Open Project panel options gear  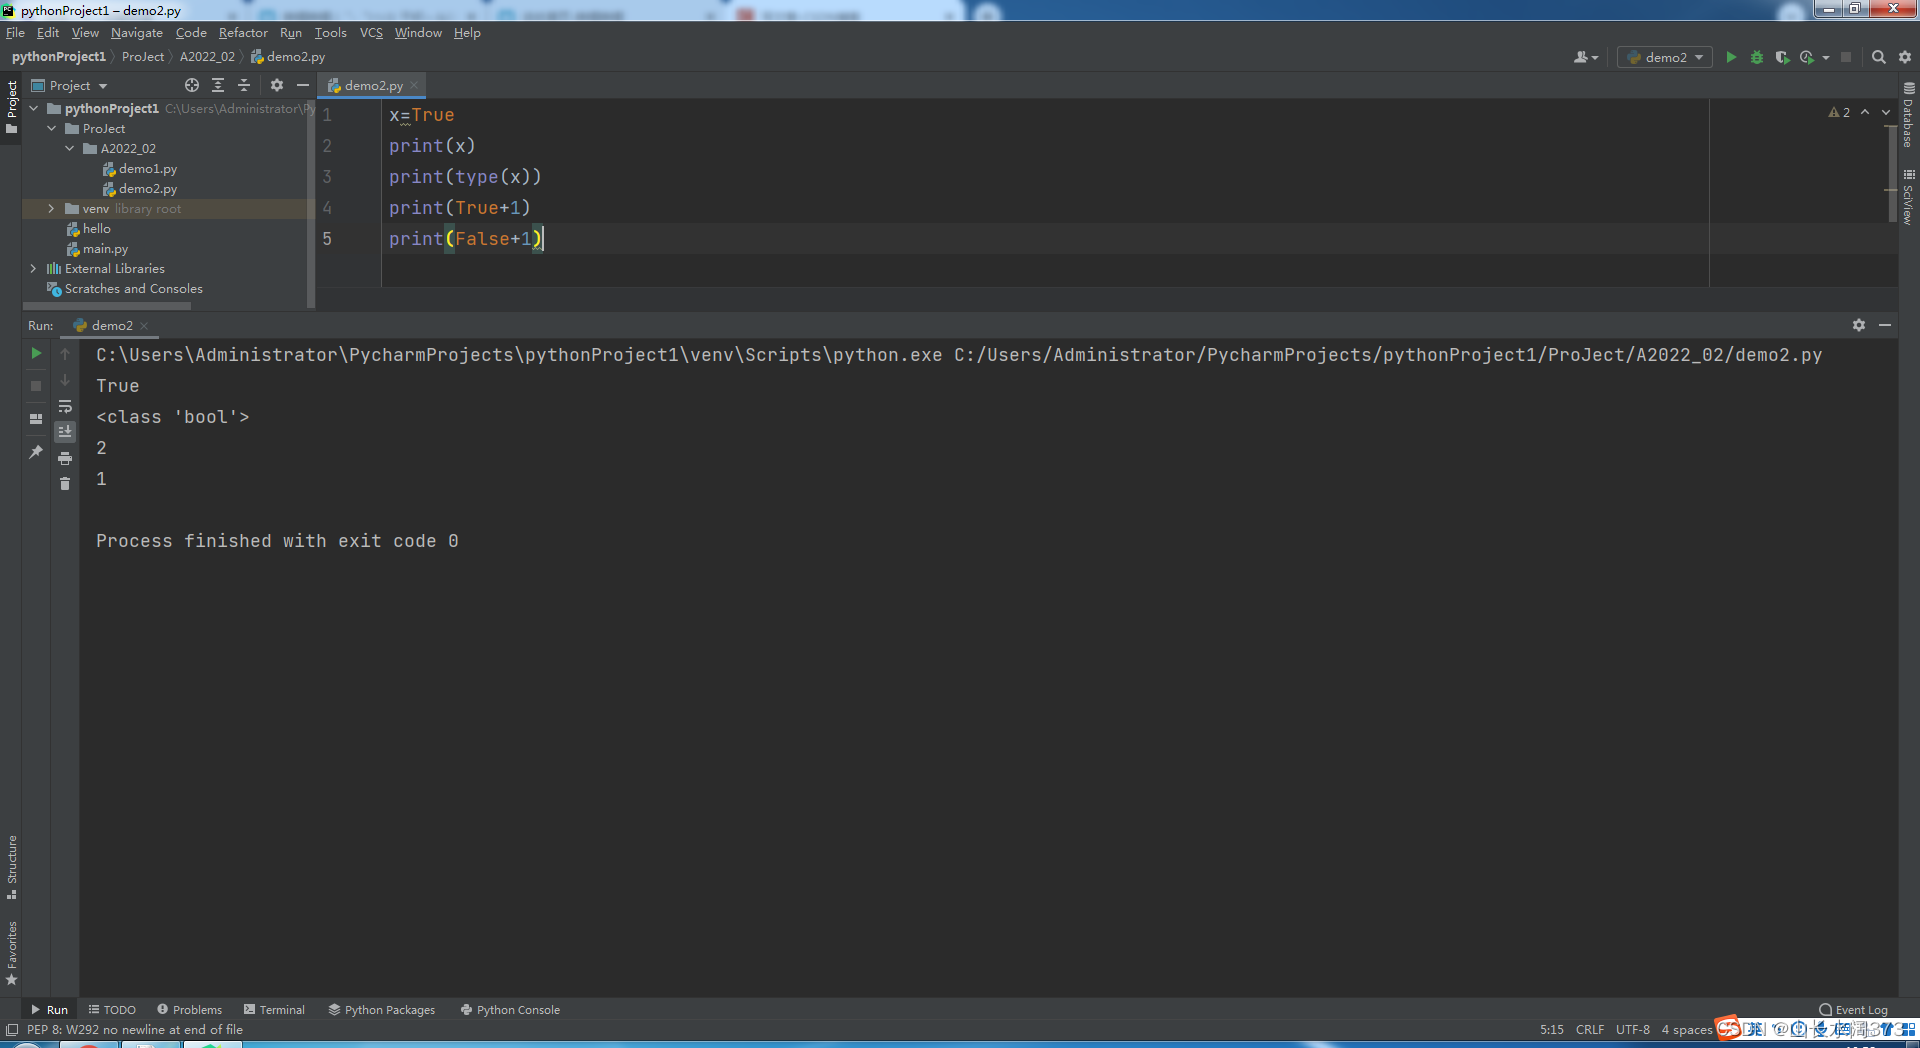(x=277, y=85)
